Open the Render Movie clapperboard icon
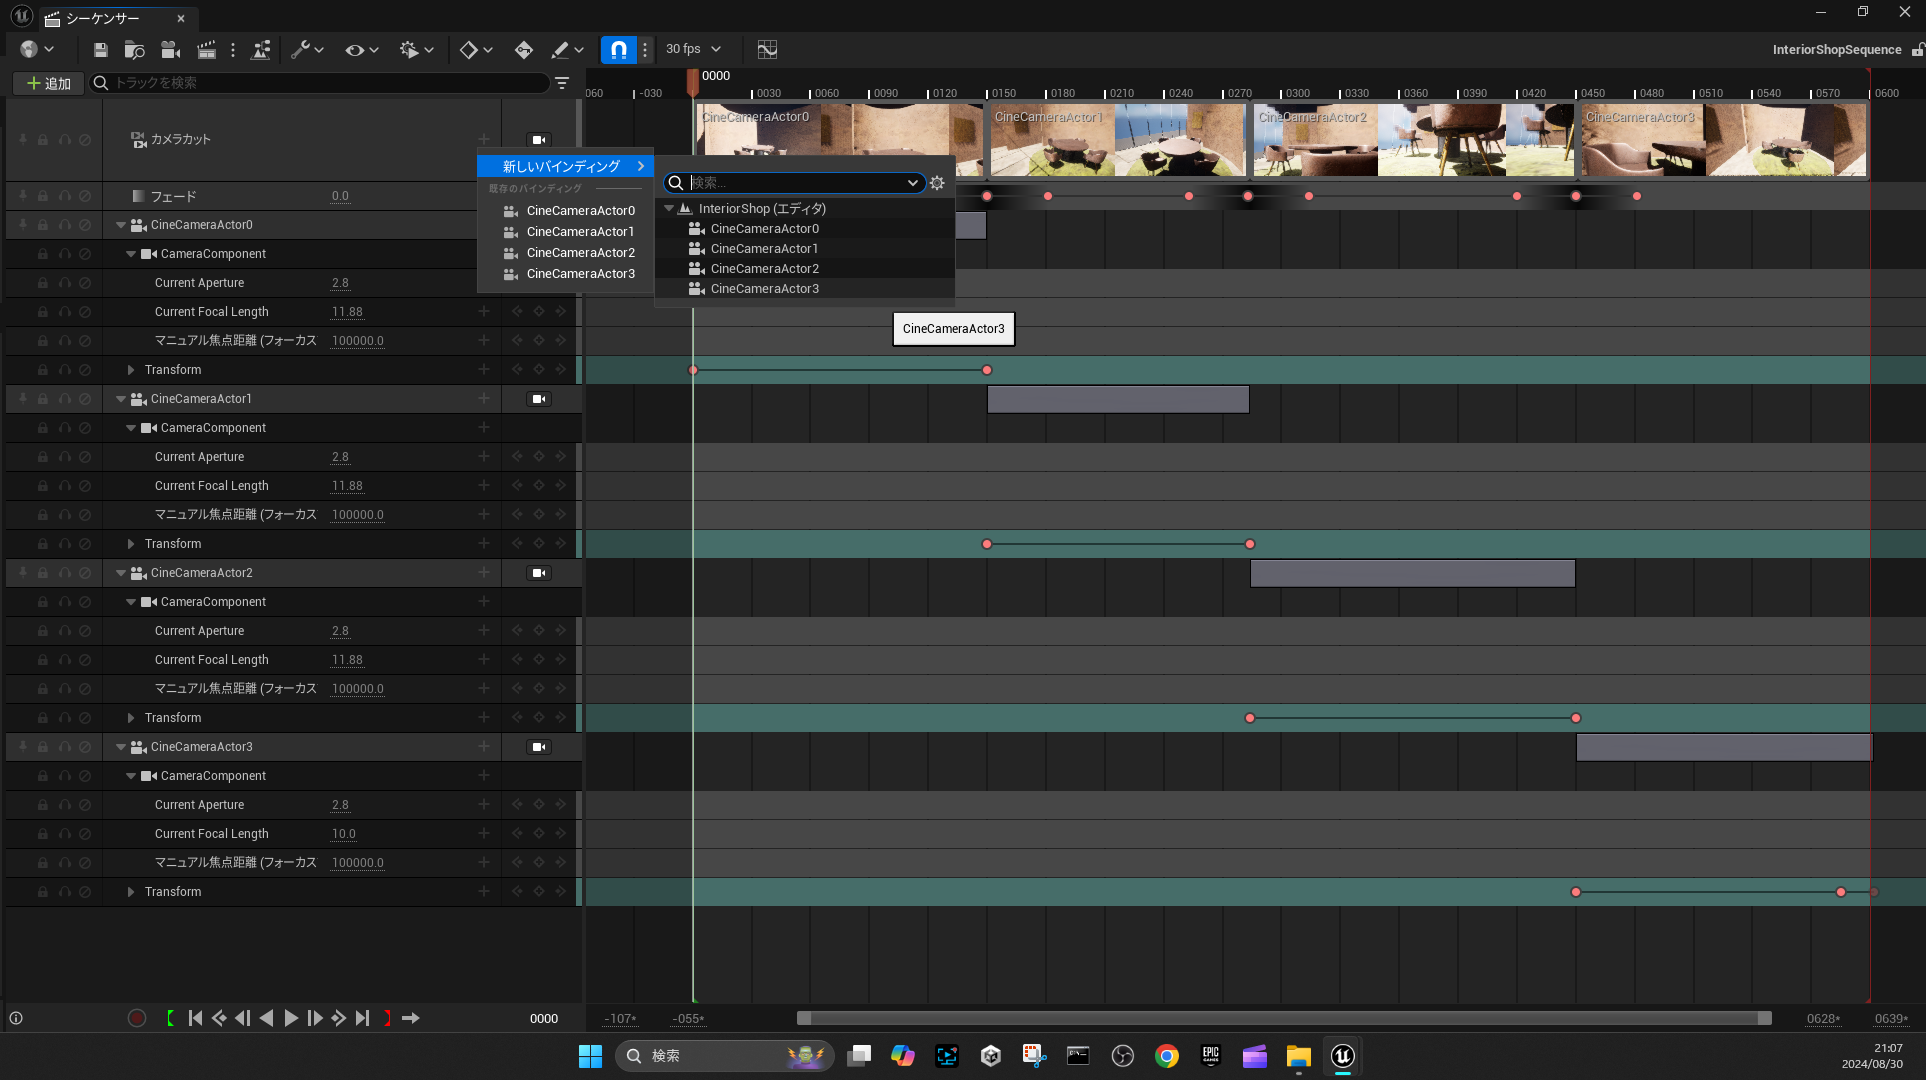 point(207,50)
